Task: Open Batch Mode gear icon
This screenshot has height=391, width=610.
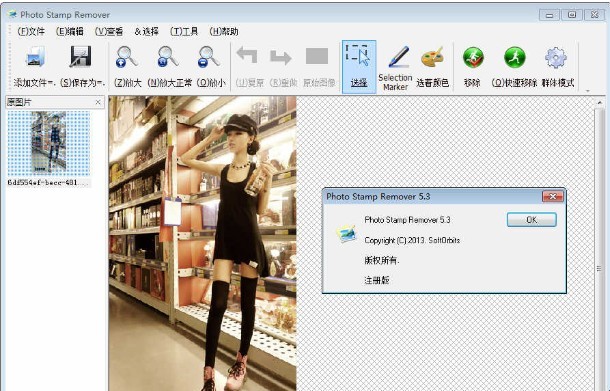Action: coord(556,58)
